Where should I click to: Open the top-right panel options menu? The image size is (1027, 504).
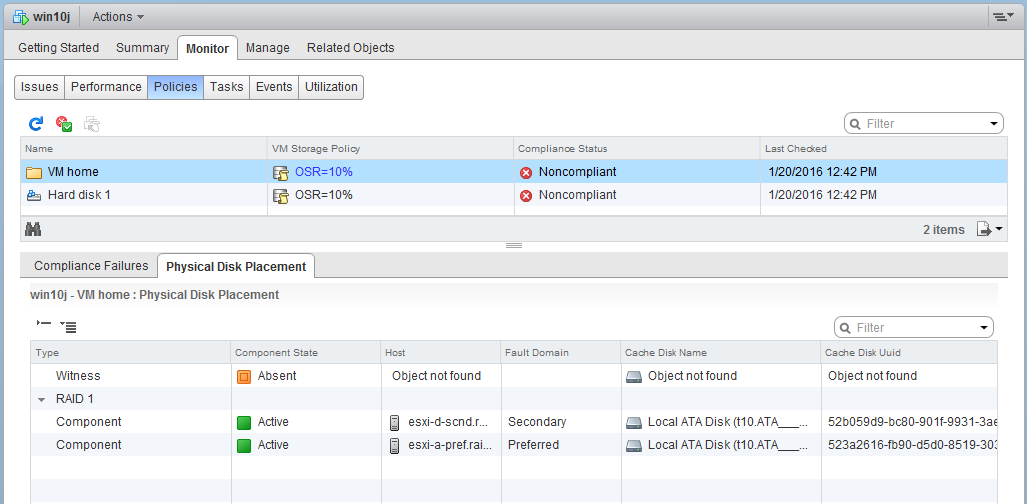click(1001, 17)
